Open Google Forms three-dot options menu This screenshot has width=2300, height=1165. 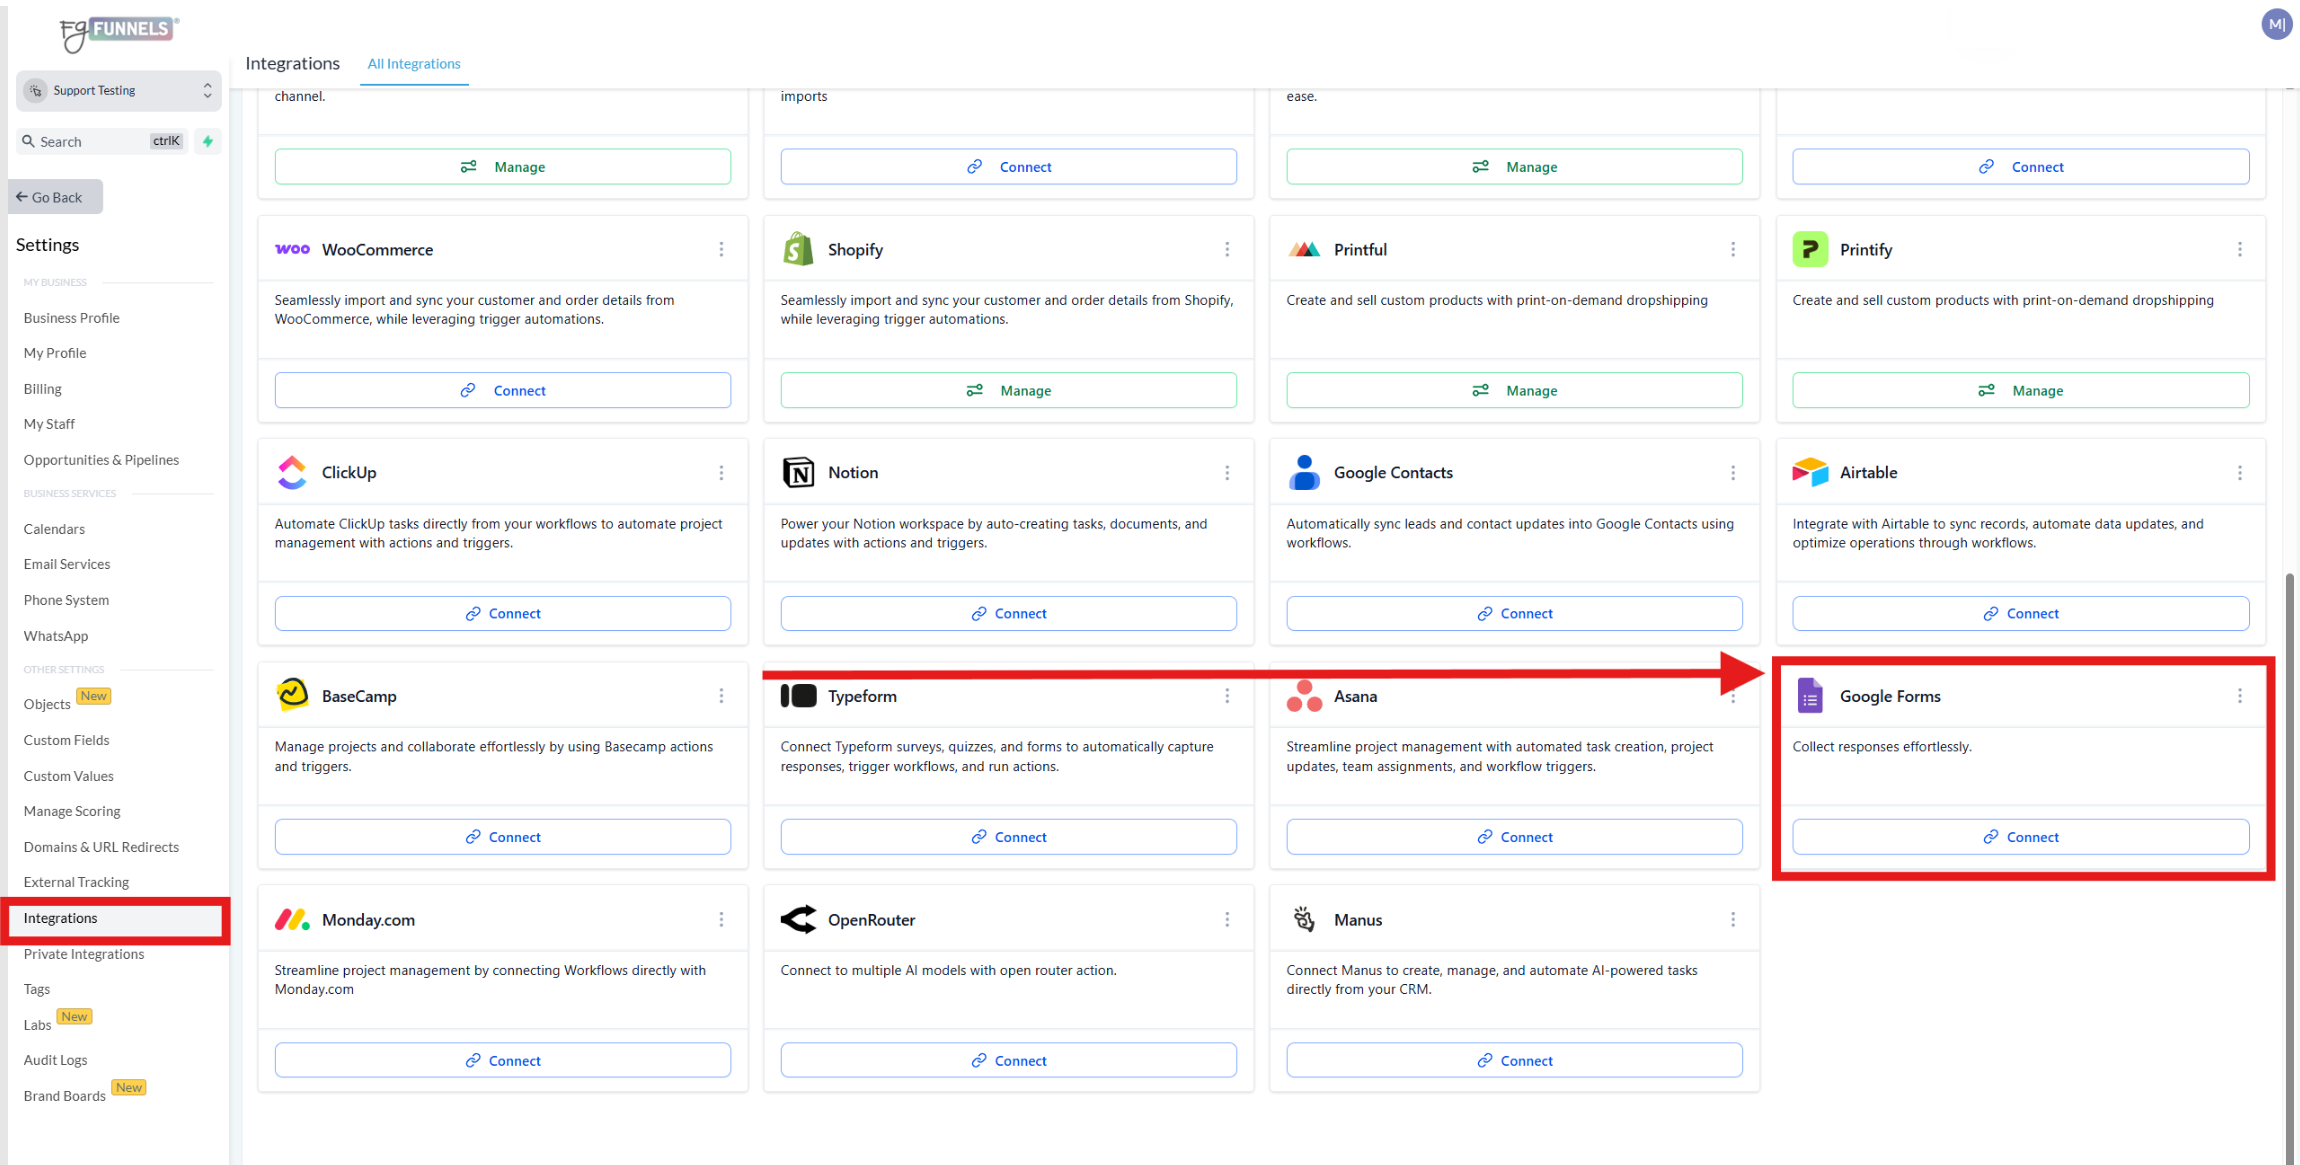coord(2239,696)
